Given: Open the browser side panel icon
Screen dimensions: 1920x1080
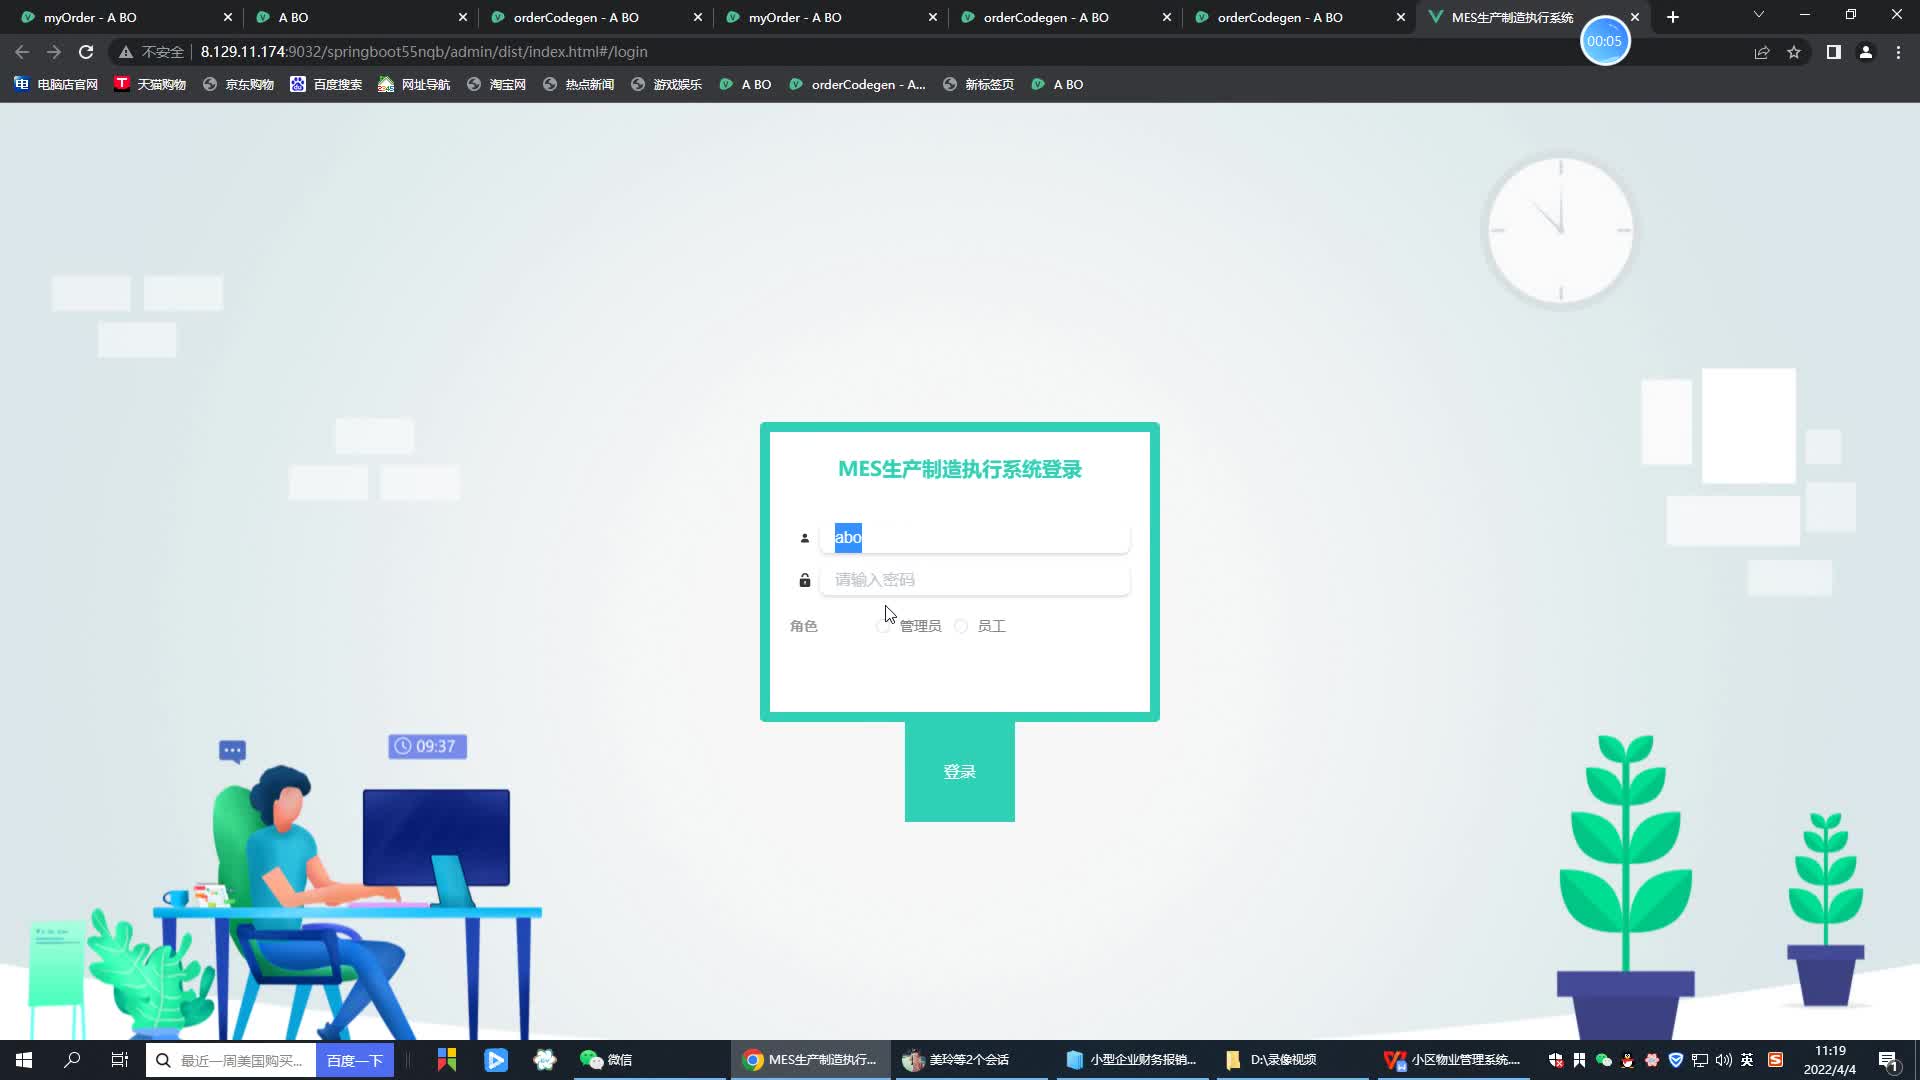Looking at the screenshot, I should click(x=1833, y=52).
